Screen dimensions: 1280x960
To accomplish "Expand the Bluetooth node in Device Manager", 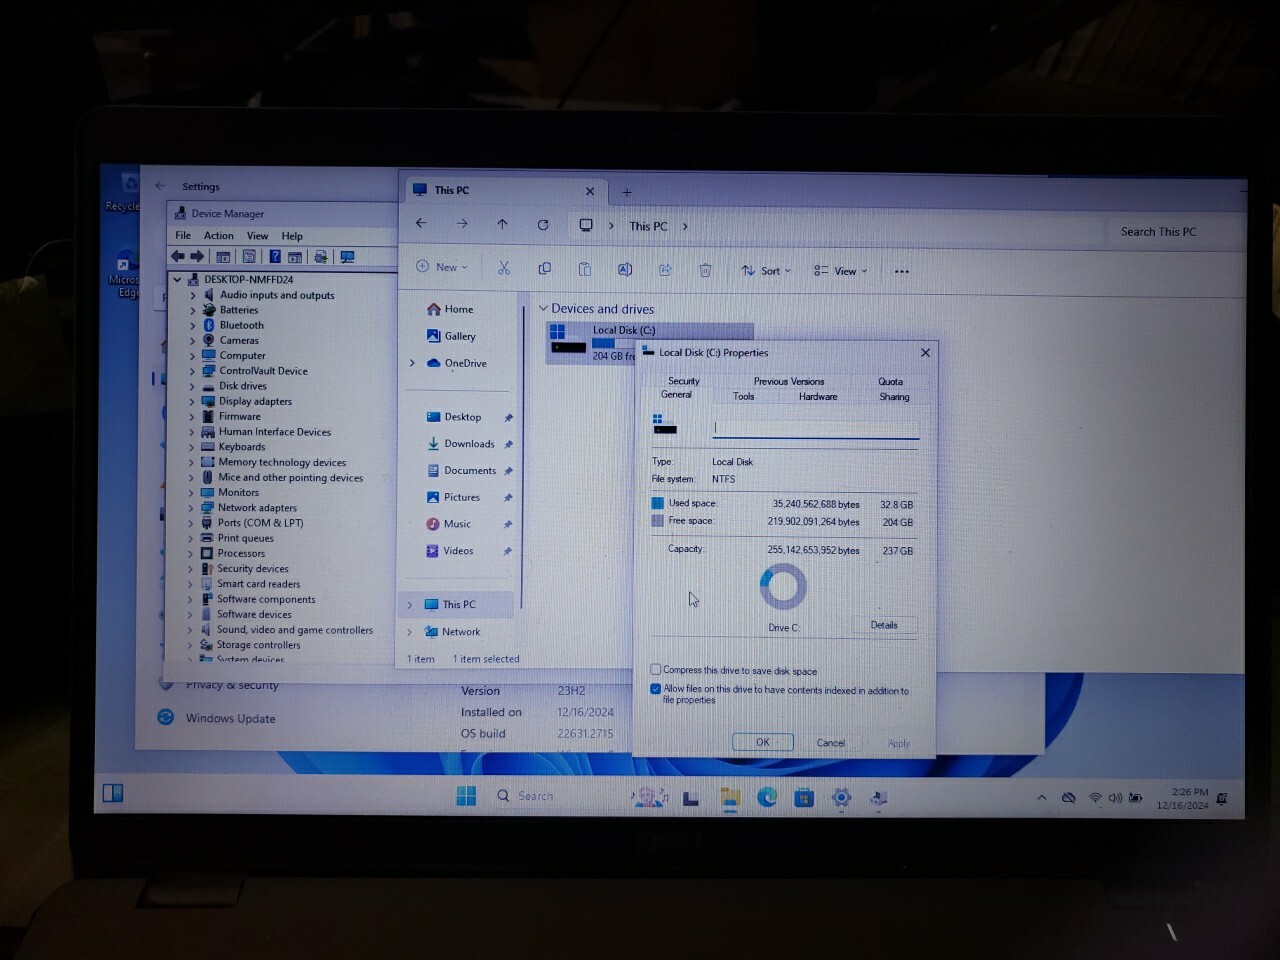I will [x=193, y=325].
